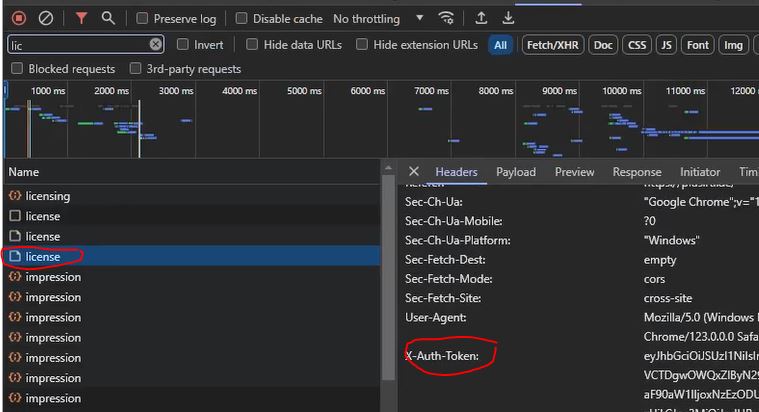This screenshot has height=412, width=759.
Task: Select the licensing request row
Action: (x=192, y=196)
